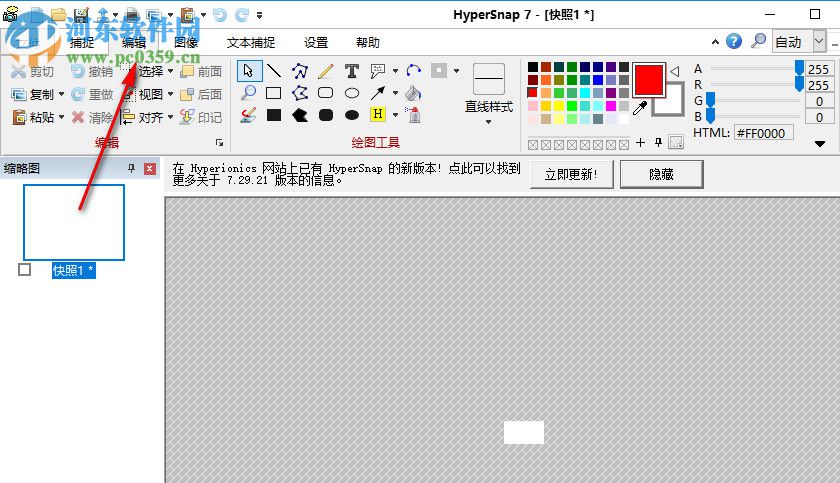Open the help question mark icon
Image resolution: width=840 pixels, height=483 pixels.
(x=734, y=41)
